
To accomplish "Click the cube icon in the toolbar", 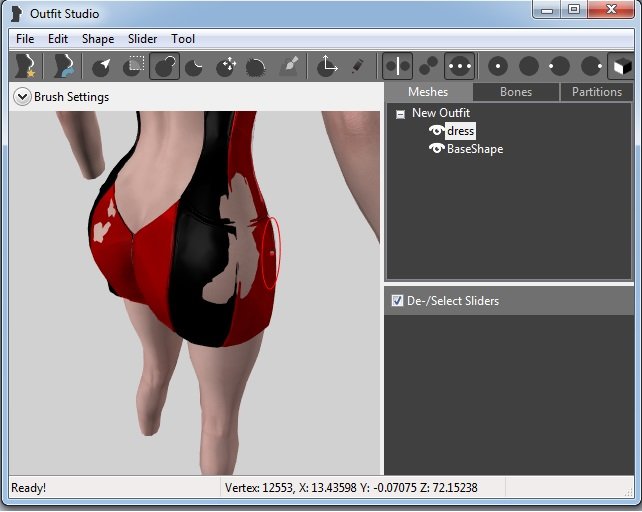I will coord(621,66).
